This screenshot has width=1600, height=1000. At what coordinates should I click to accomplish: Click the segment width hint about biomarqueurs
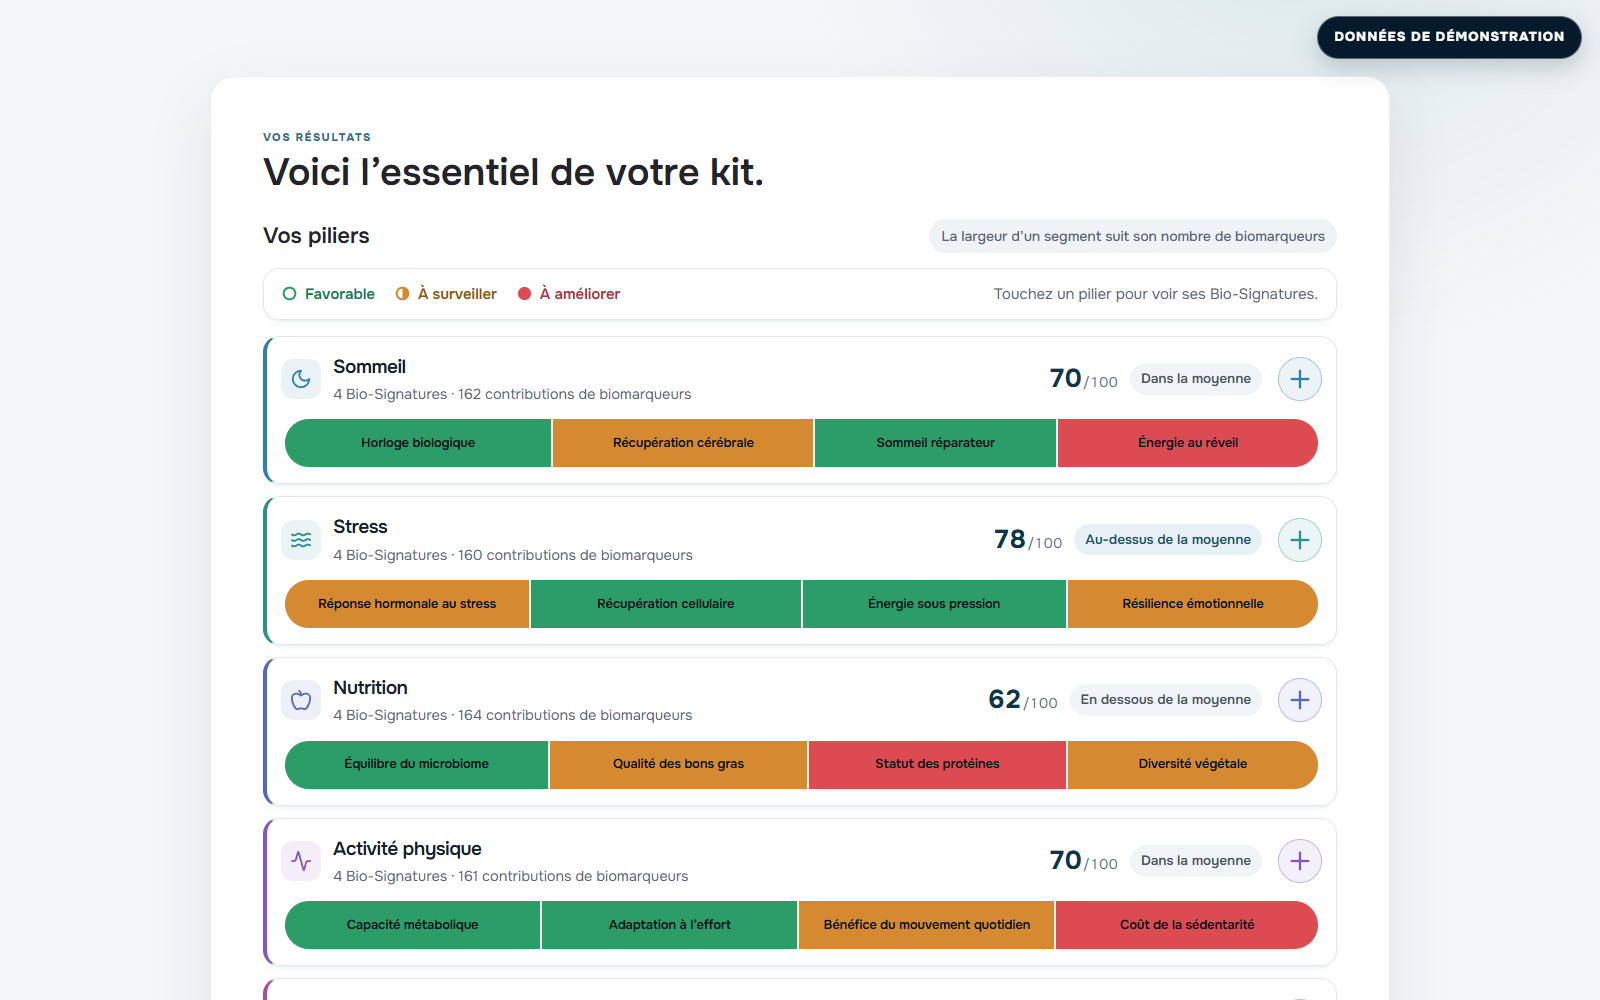click(1133, 237)
